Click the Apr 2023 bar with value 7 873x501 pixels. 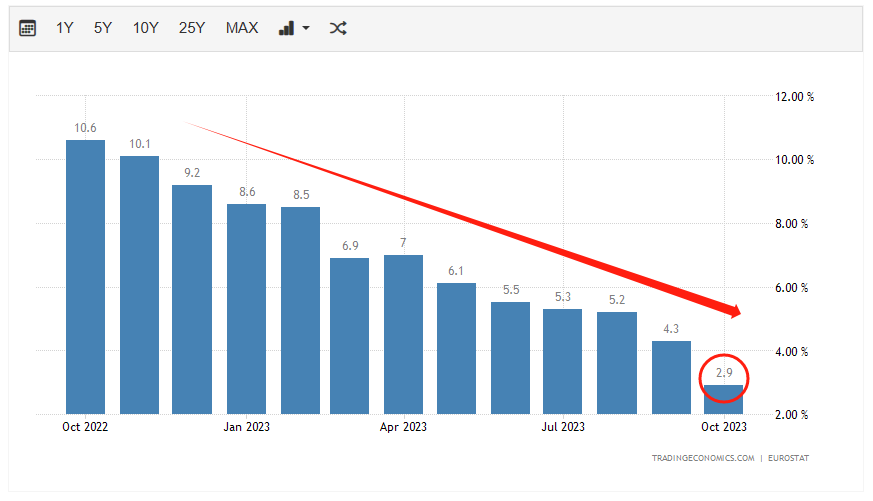pos(404,335)
